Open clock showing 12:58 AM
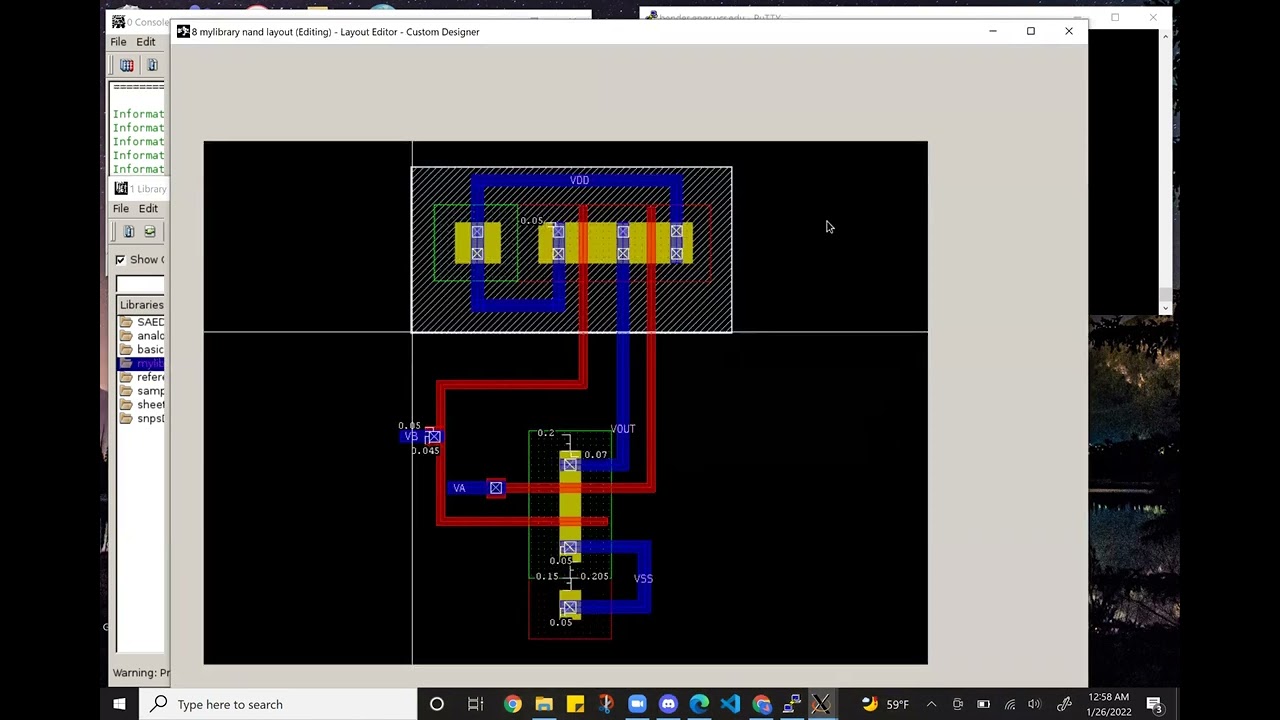Screen dimensions: 1280x720 click(1107, 704)
